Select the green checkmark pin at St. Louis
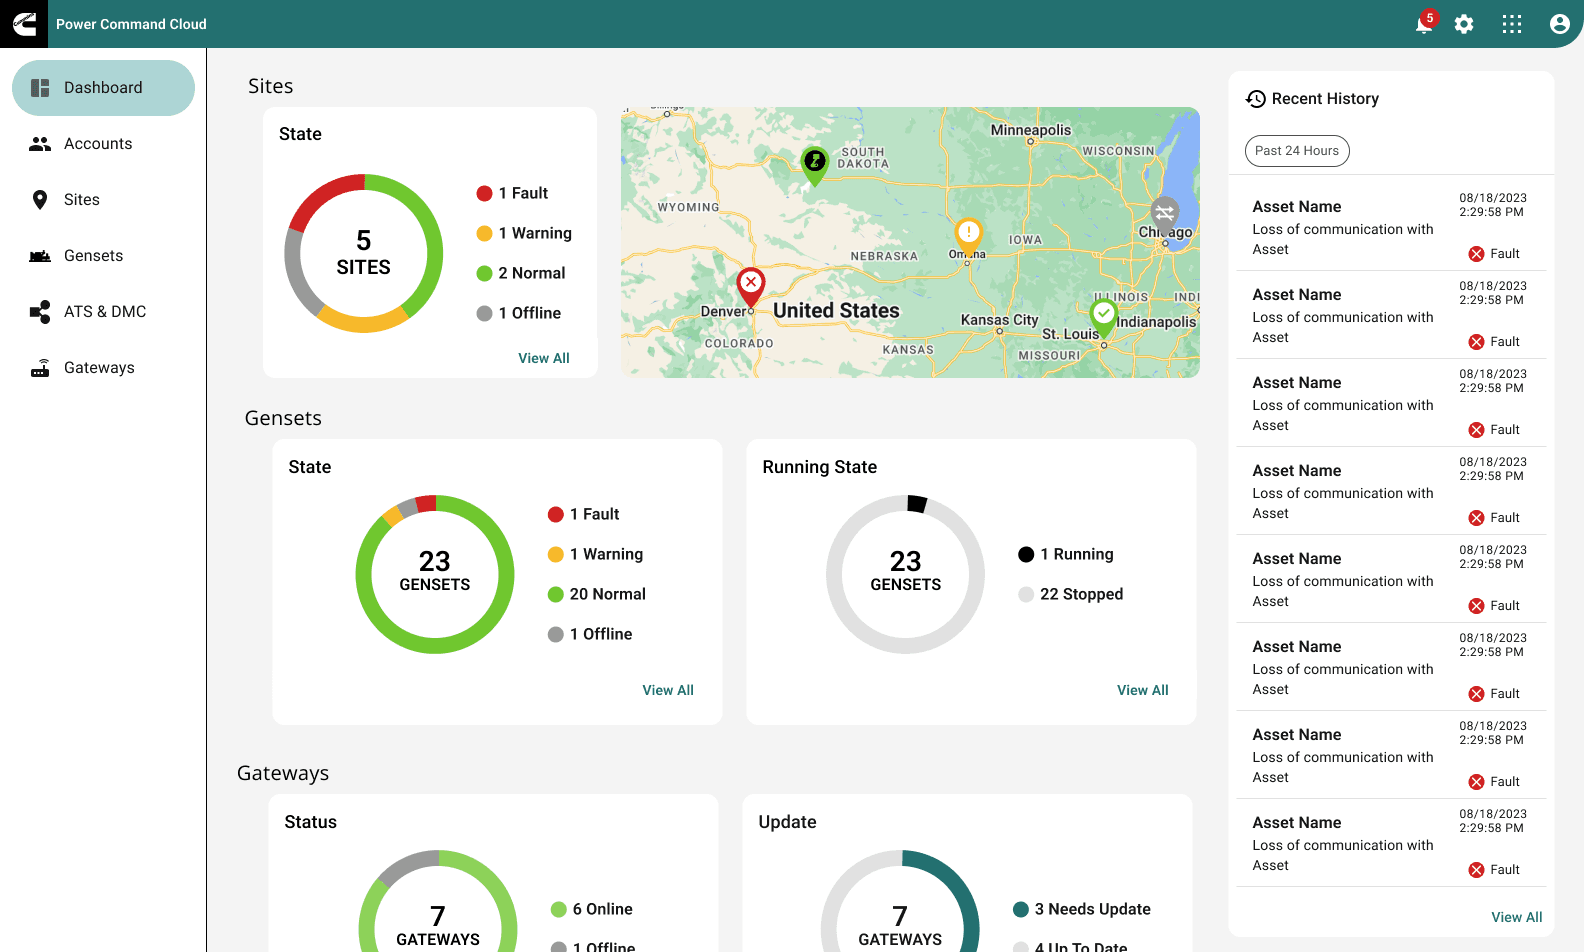This screenshot has width=1584, height=952. coord(1103,319)
